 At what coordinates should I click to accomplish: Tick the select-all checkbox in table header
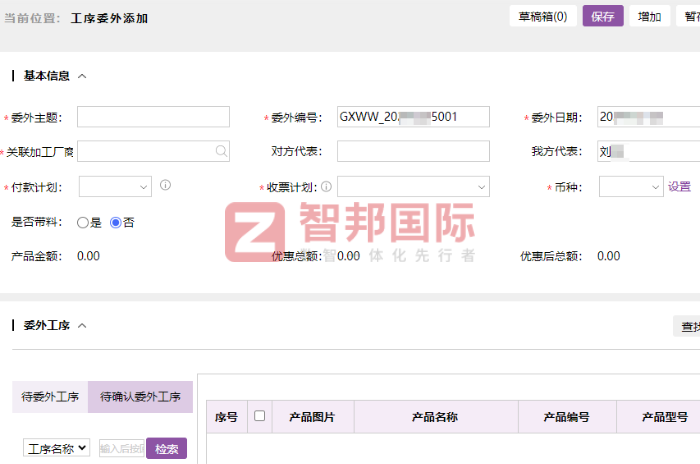pyautogui.click(x=260, y=416)
